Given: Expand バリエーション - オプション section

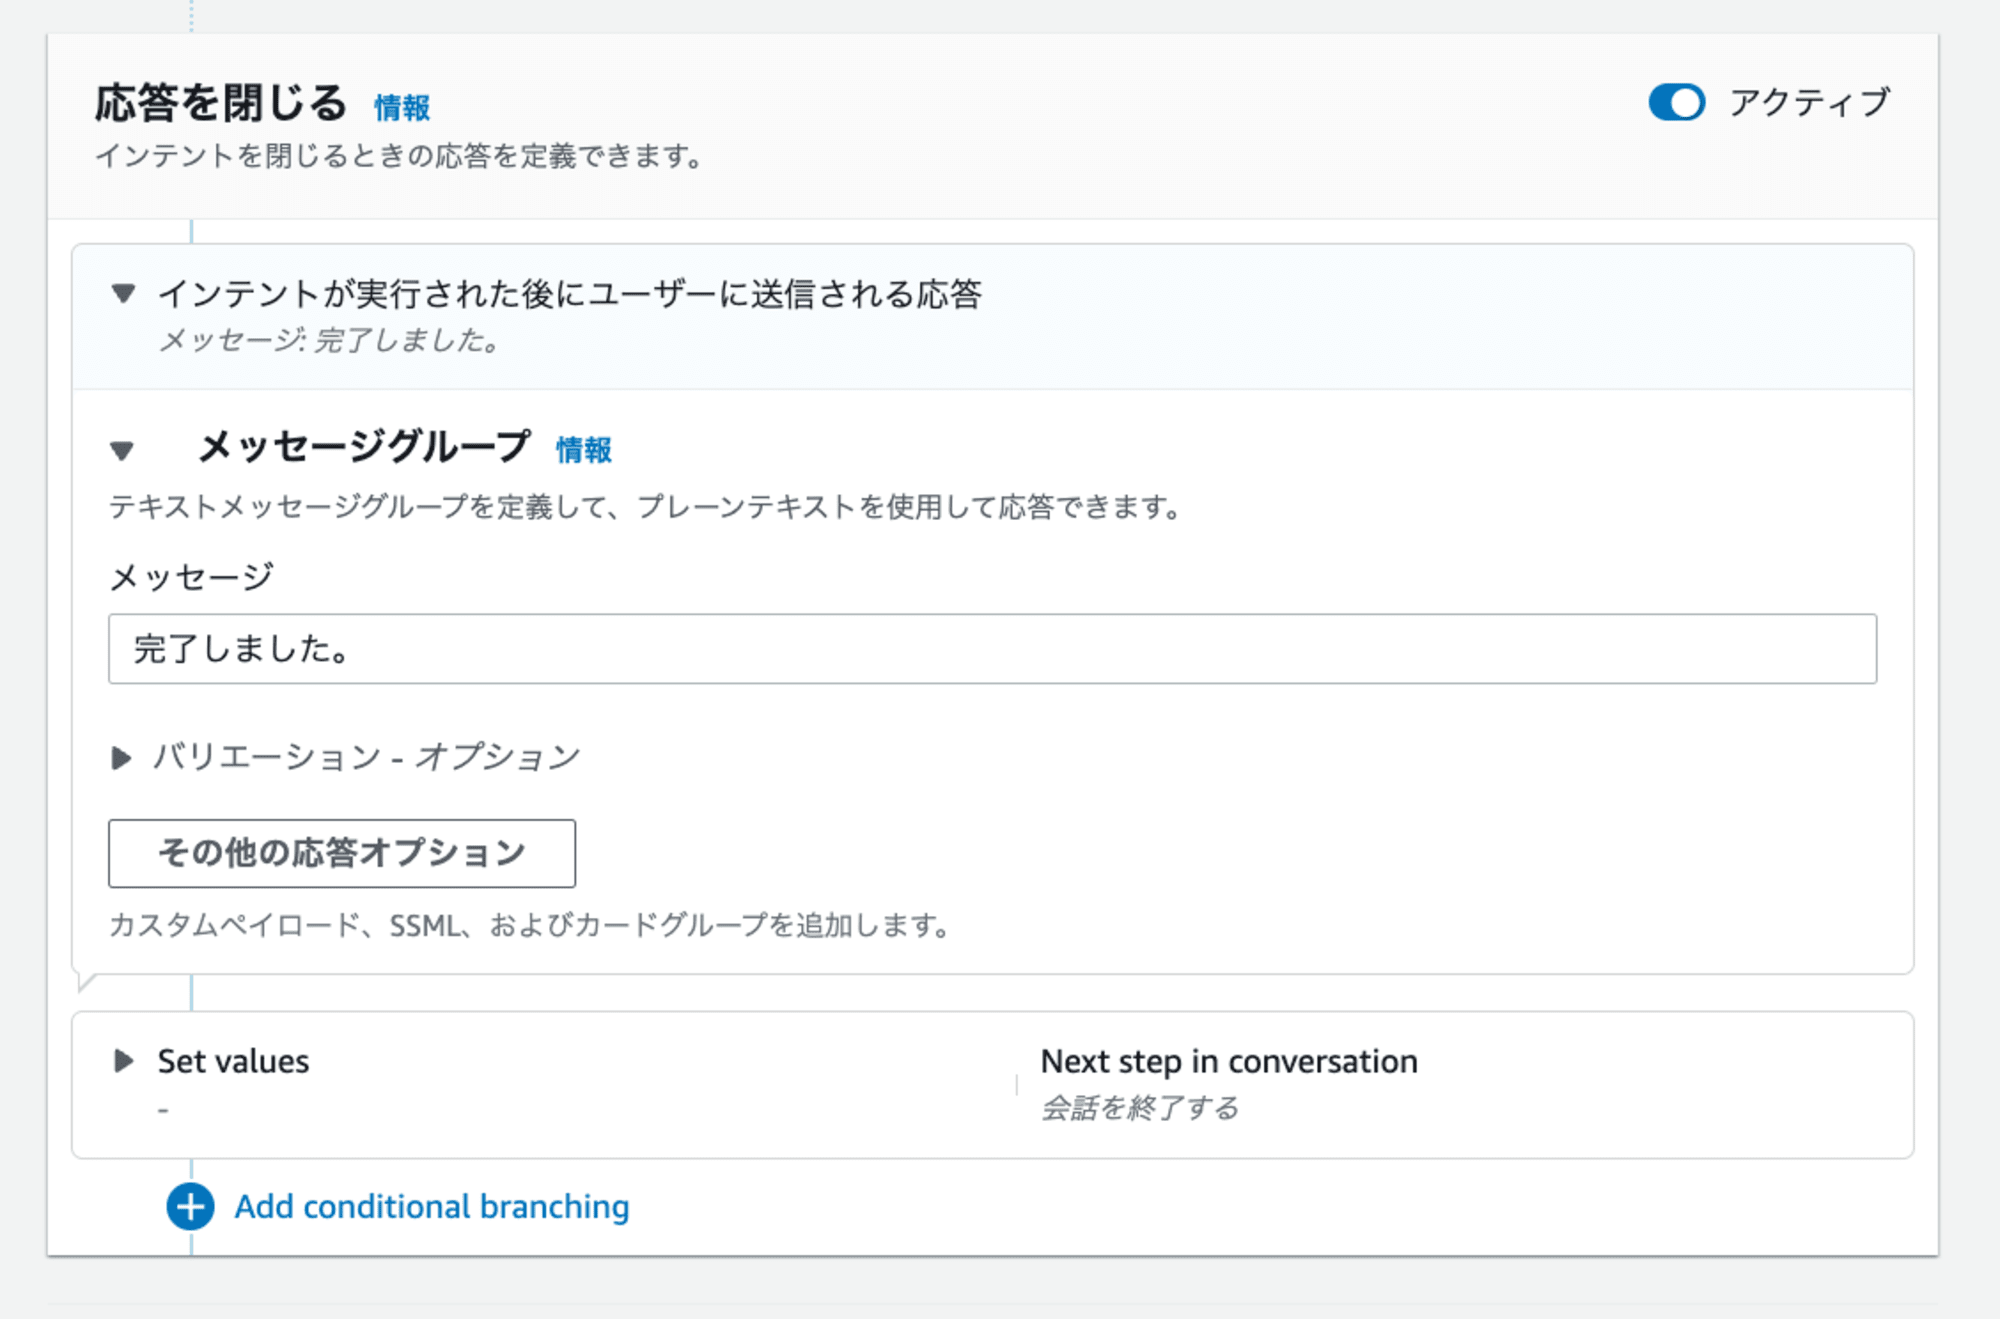Looking at the screenshot, I should click(121, 758).
